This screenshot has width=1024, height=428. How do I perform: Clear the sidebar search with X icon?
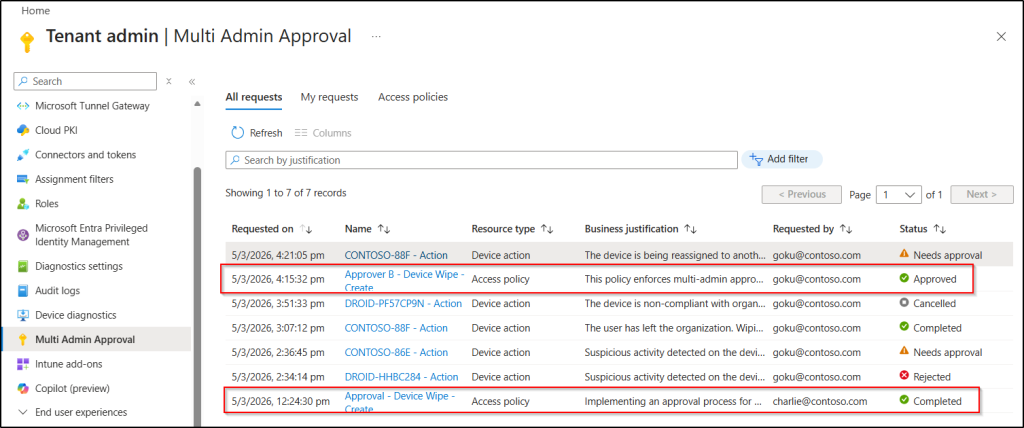point(168,81)
